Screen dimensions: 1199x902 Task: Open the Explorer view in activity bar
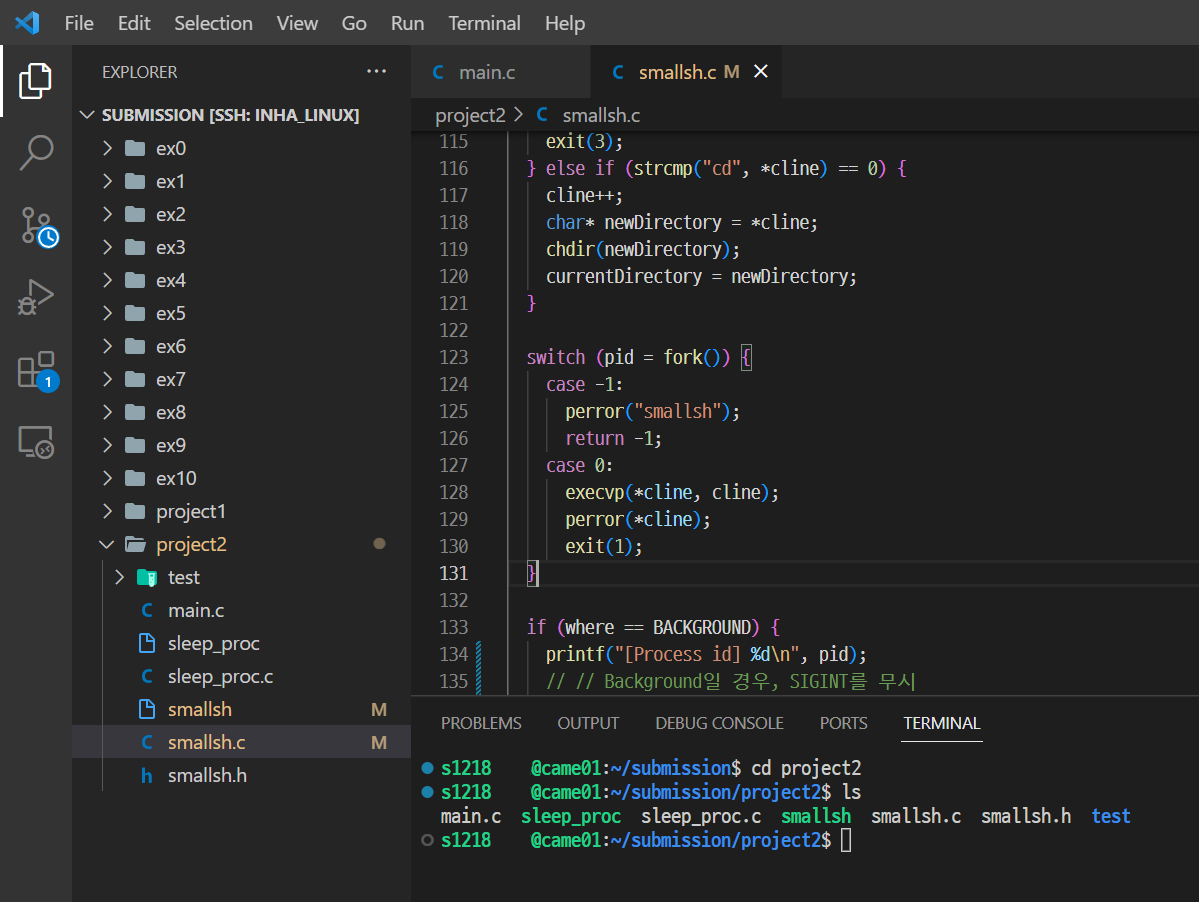click(x=35, y=80)
